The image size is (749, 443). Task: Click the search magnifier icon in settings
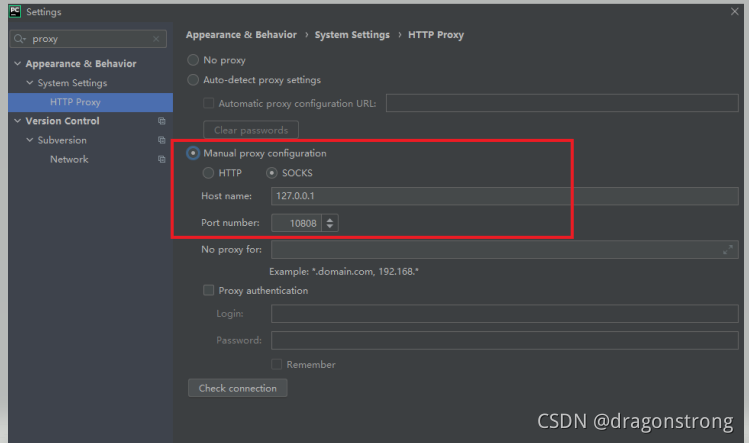(19, 39)
